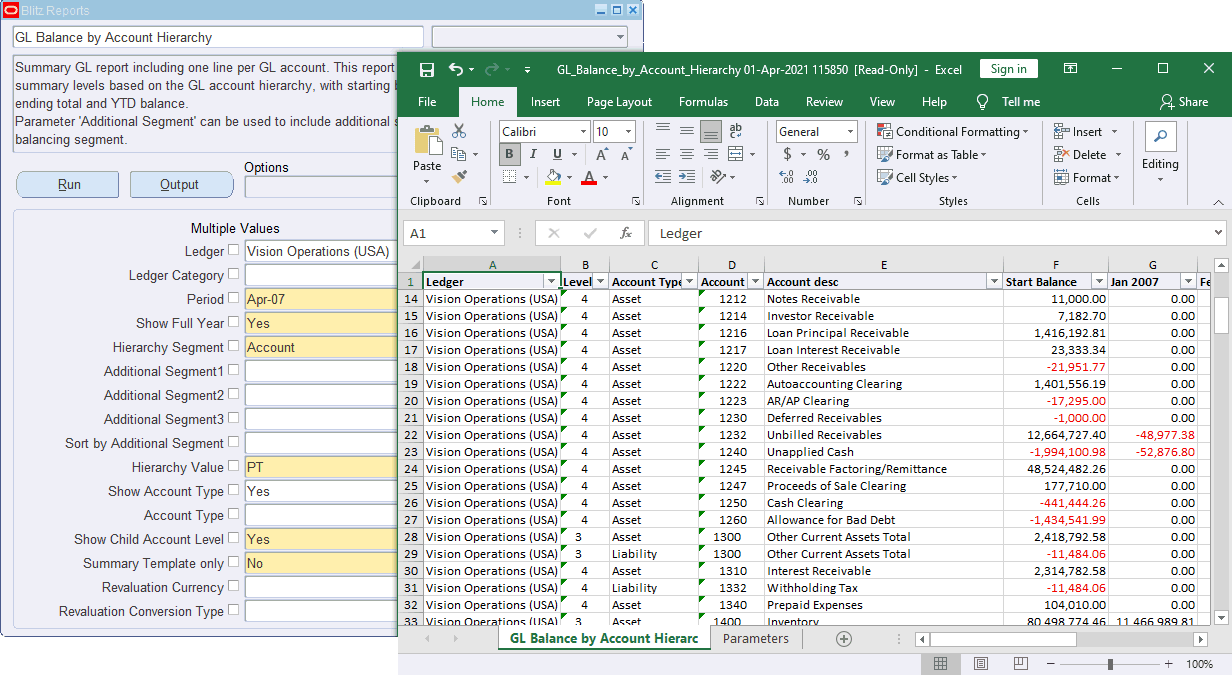Apply Percent Style number format

(x=823, y=154)
